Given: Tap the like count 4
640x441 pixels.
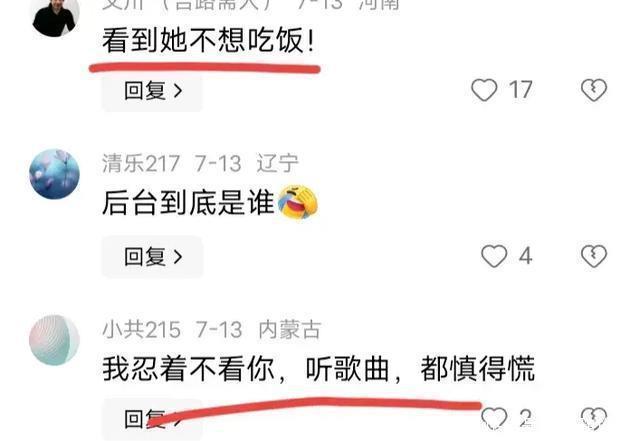Looking at the screenshot, I should tap(525, 256).
